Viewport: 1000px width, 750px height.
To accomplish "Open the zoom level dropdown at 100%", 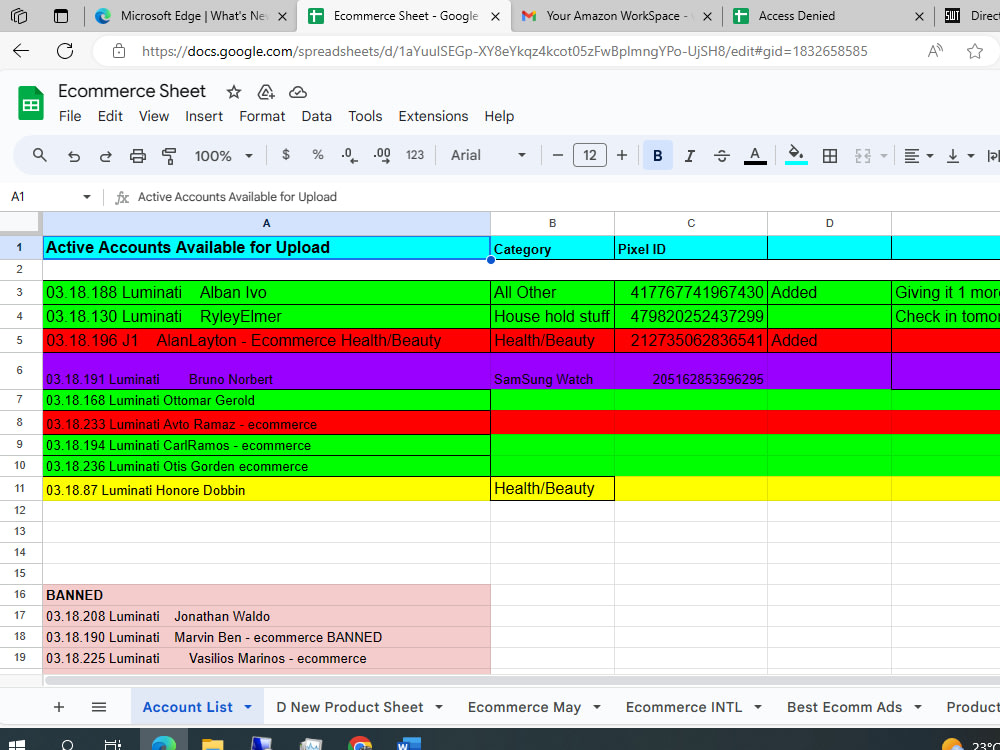I will [224, 156].
